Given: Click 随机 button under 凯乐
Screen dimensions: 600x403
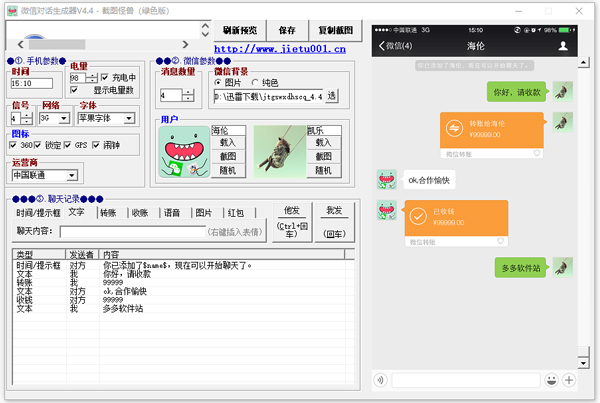Looking at the screenshot, I should click(323, 170).
